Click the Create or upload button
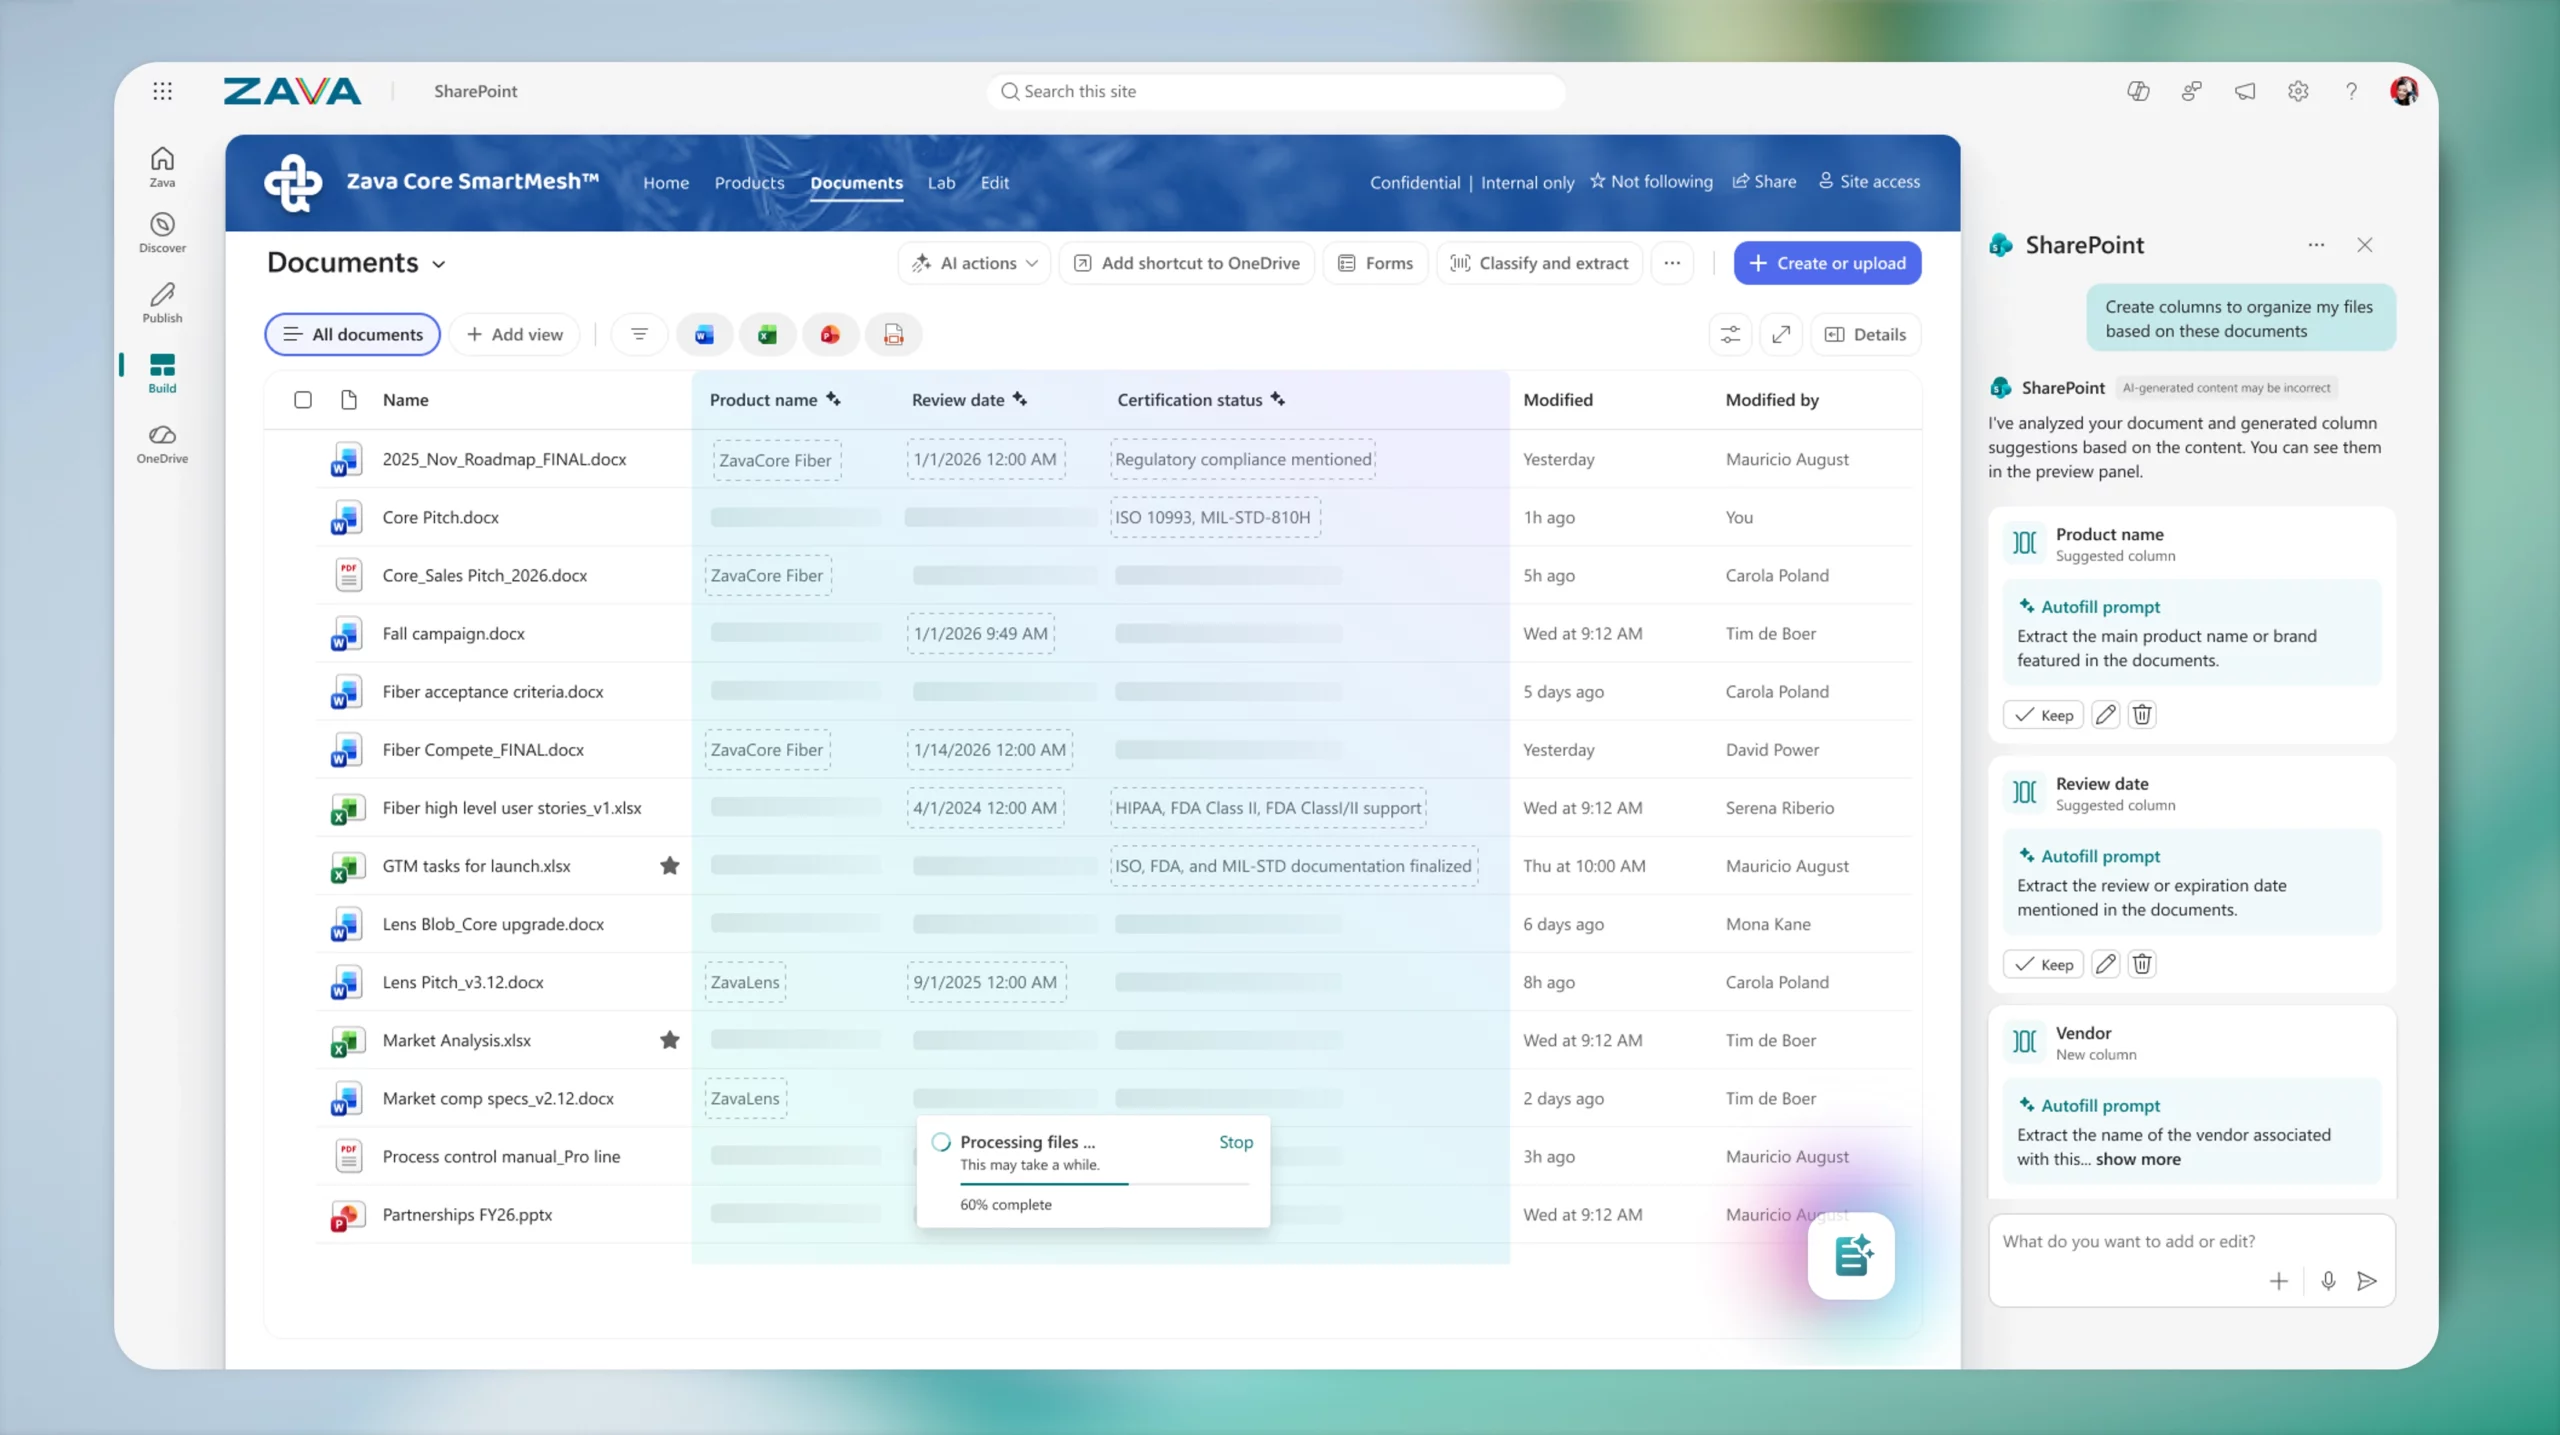Viewport: 2560px width, 1435px height. point(1827,263)
